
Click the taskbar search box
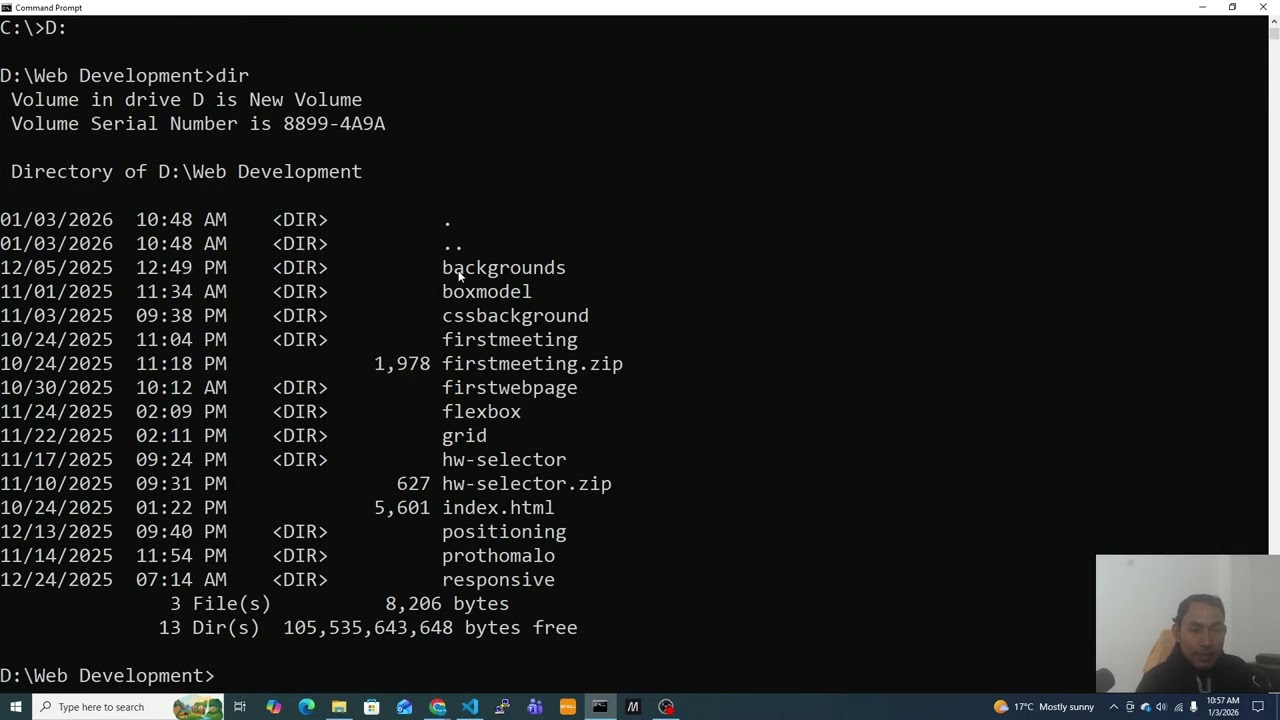pyautogui.click(x=127, y=707)
